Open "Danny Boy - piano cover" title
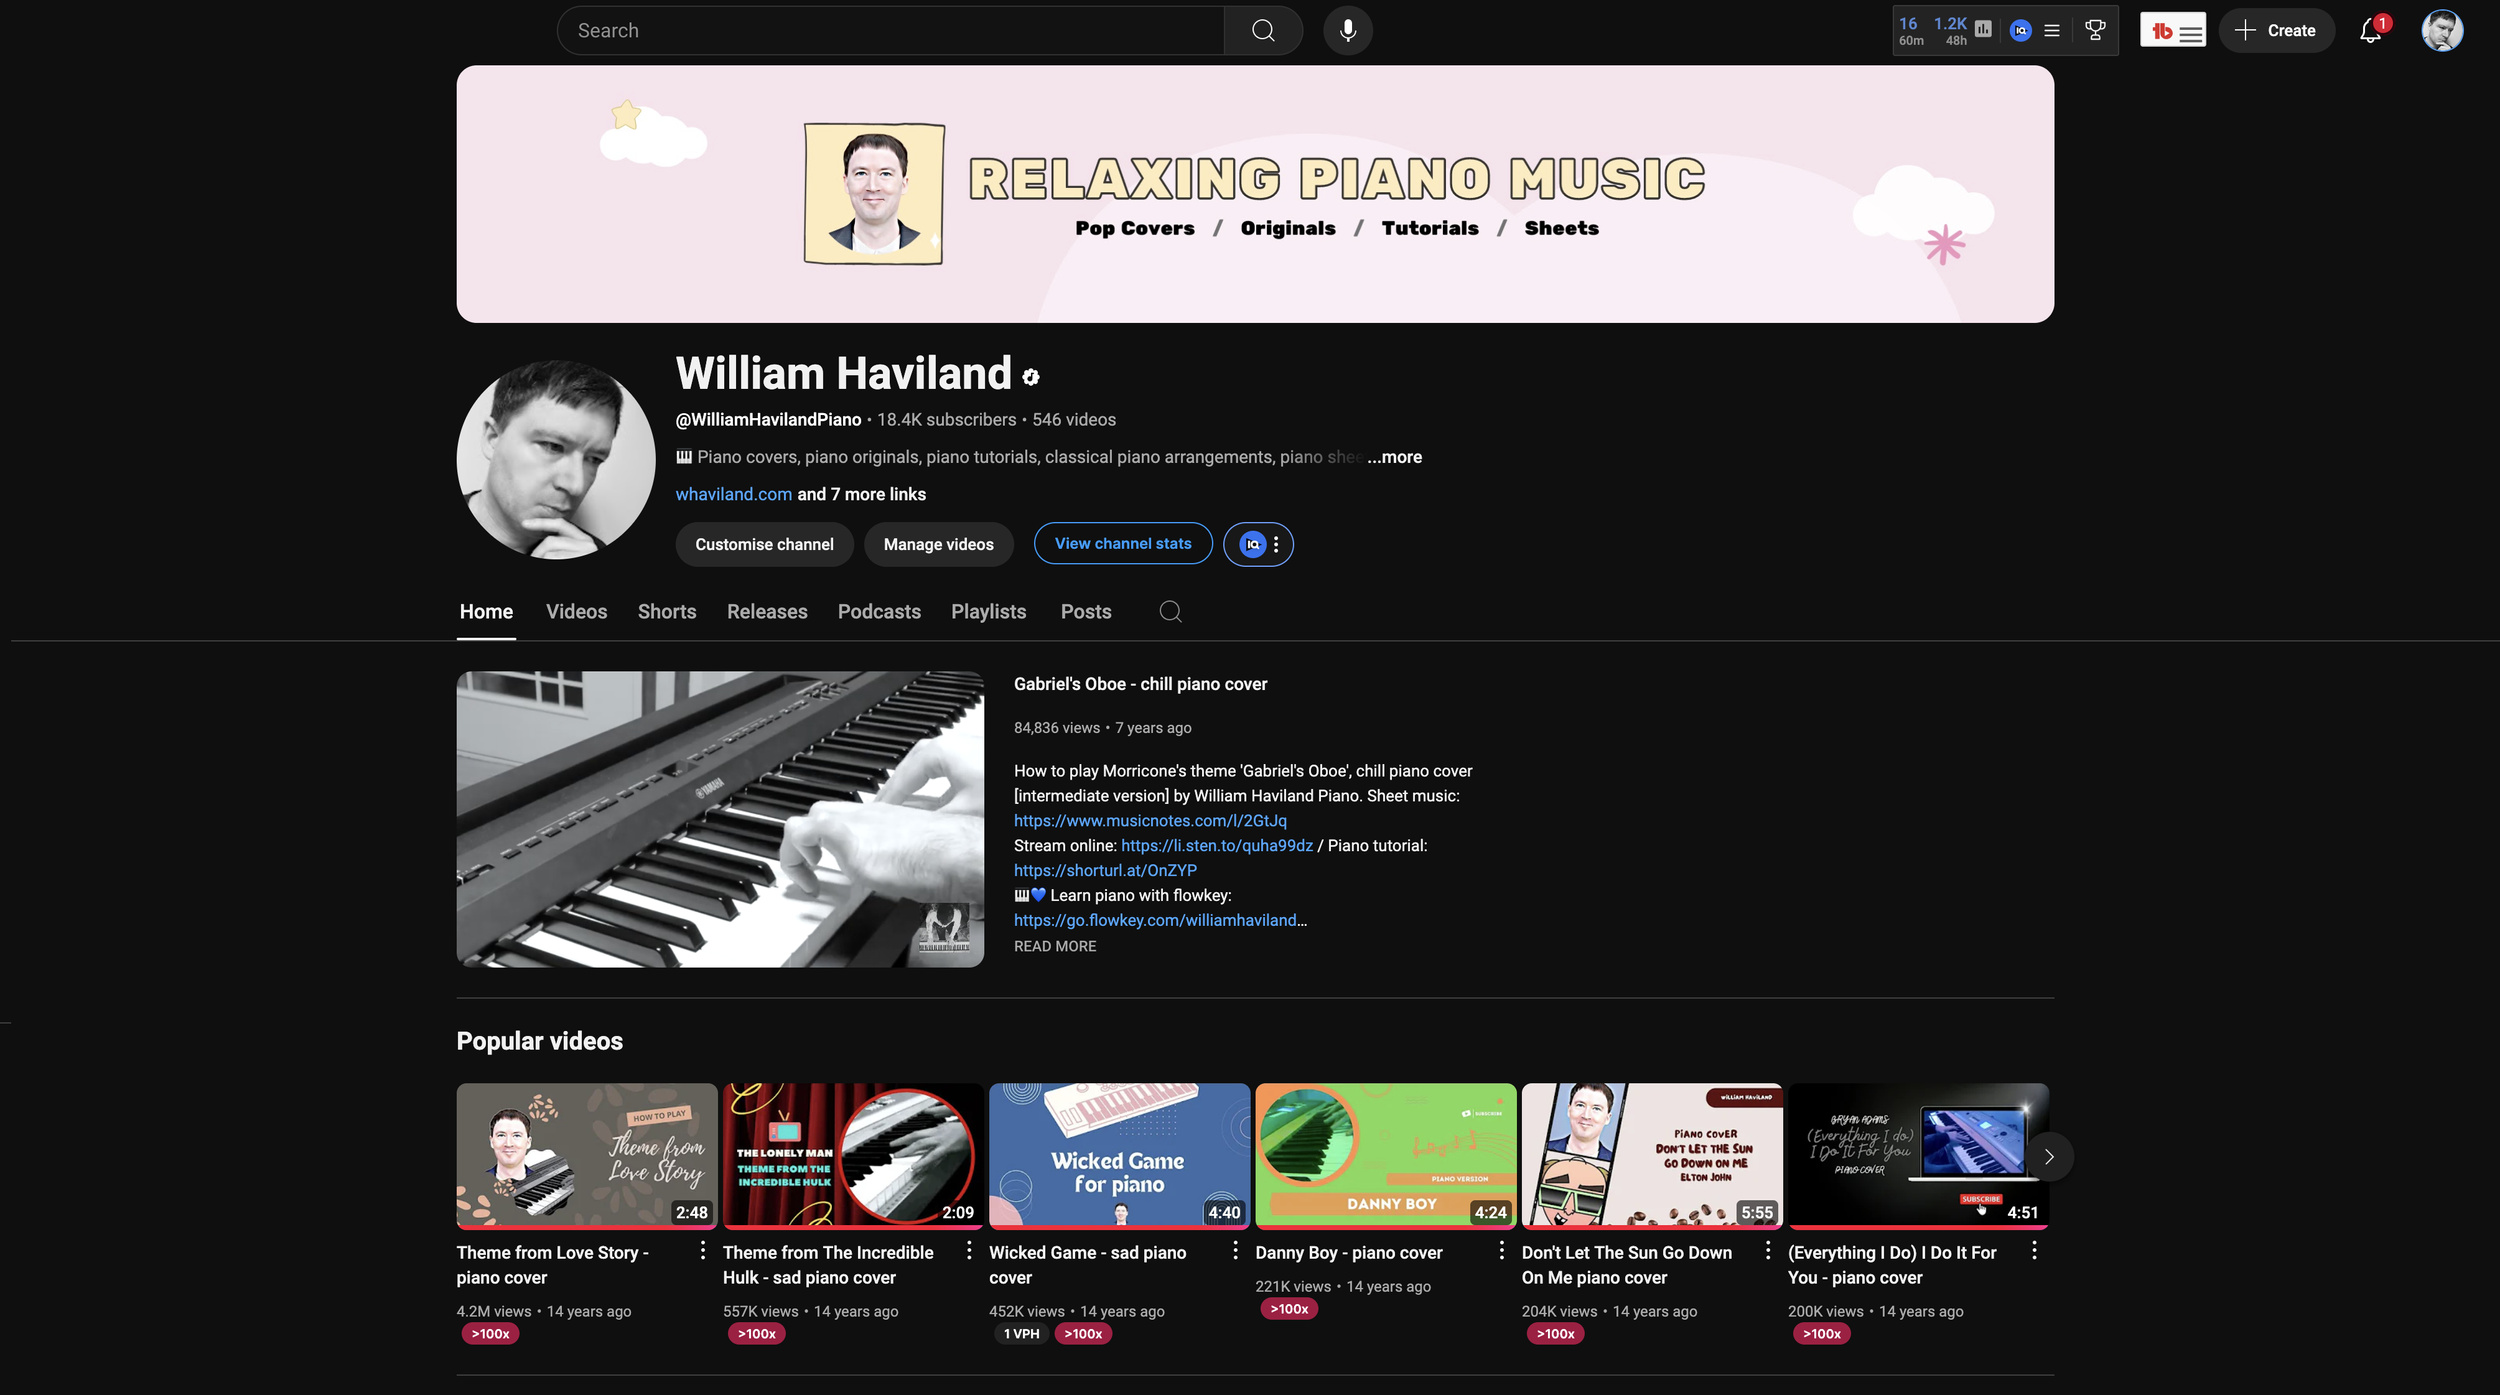2500x1395 pixels. [x=1349, y=1253]
